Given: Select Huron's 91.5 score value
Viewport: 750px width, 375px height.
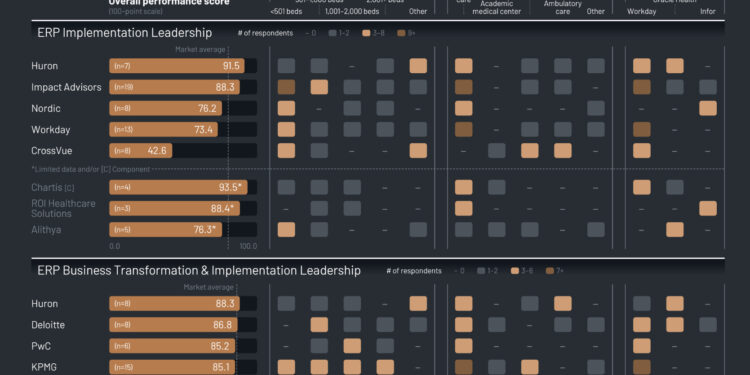Looking at the screenshot, I should point(231,66).
